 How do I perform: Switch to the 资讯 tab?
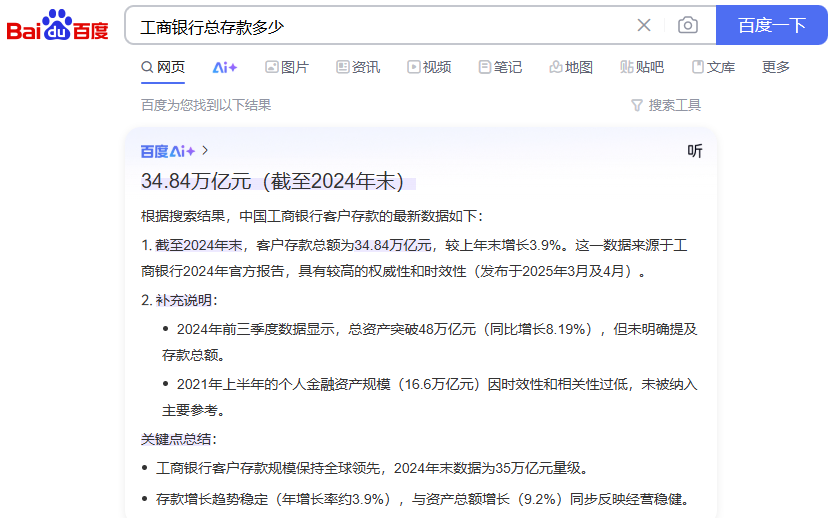[358, 67]
